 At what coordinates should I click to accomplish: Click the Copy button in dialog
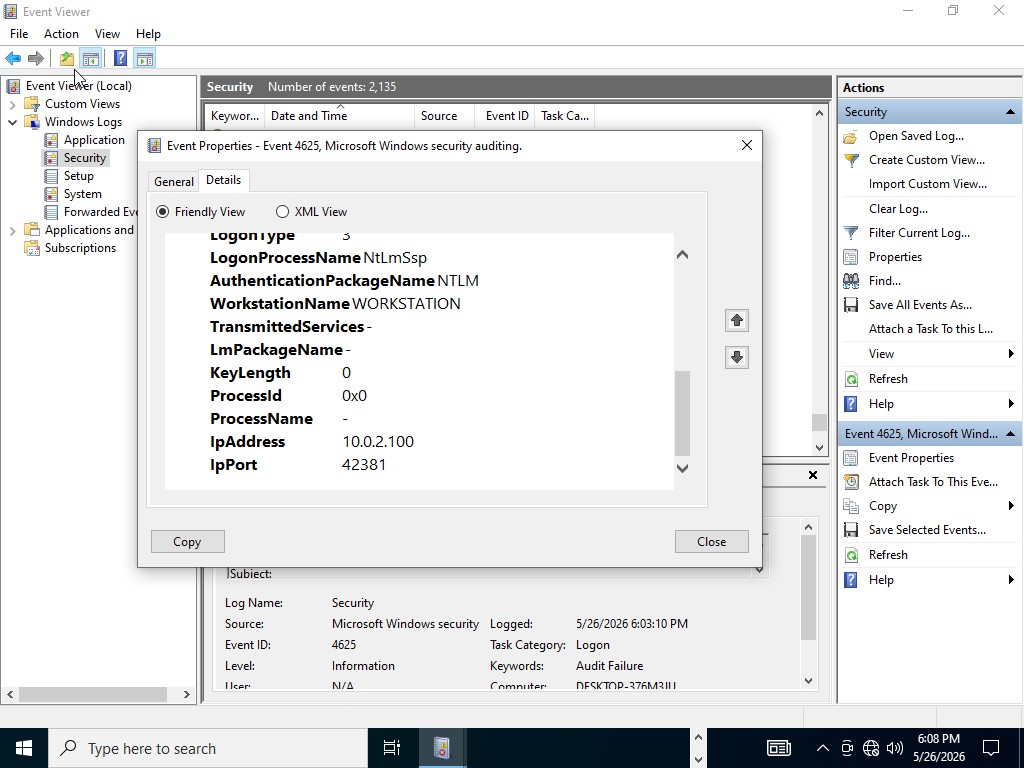[x=187, y=541]
